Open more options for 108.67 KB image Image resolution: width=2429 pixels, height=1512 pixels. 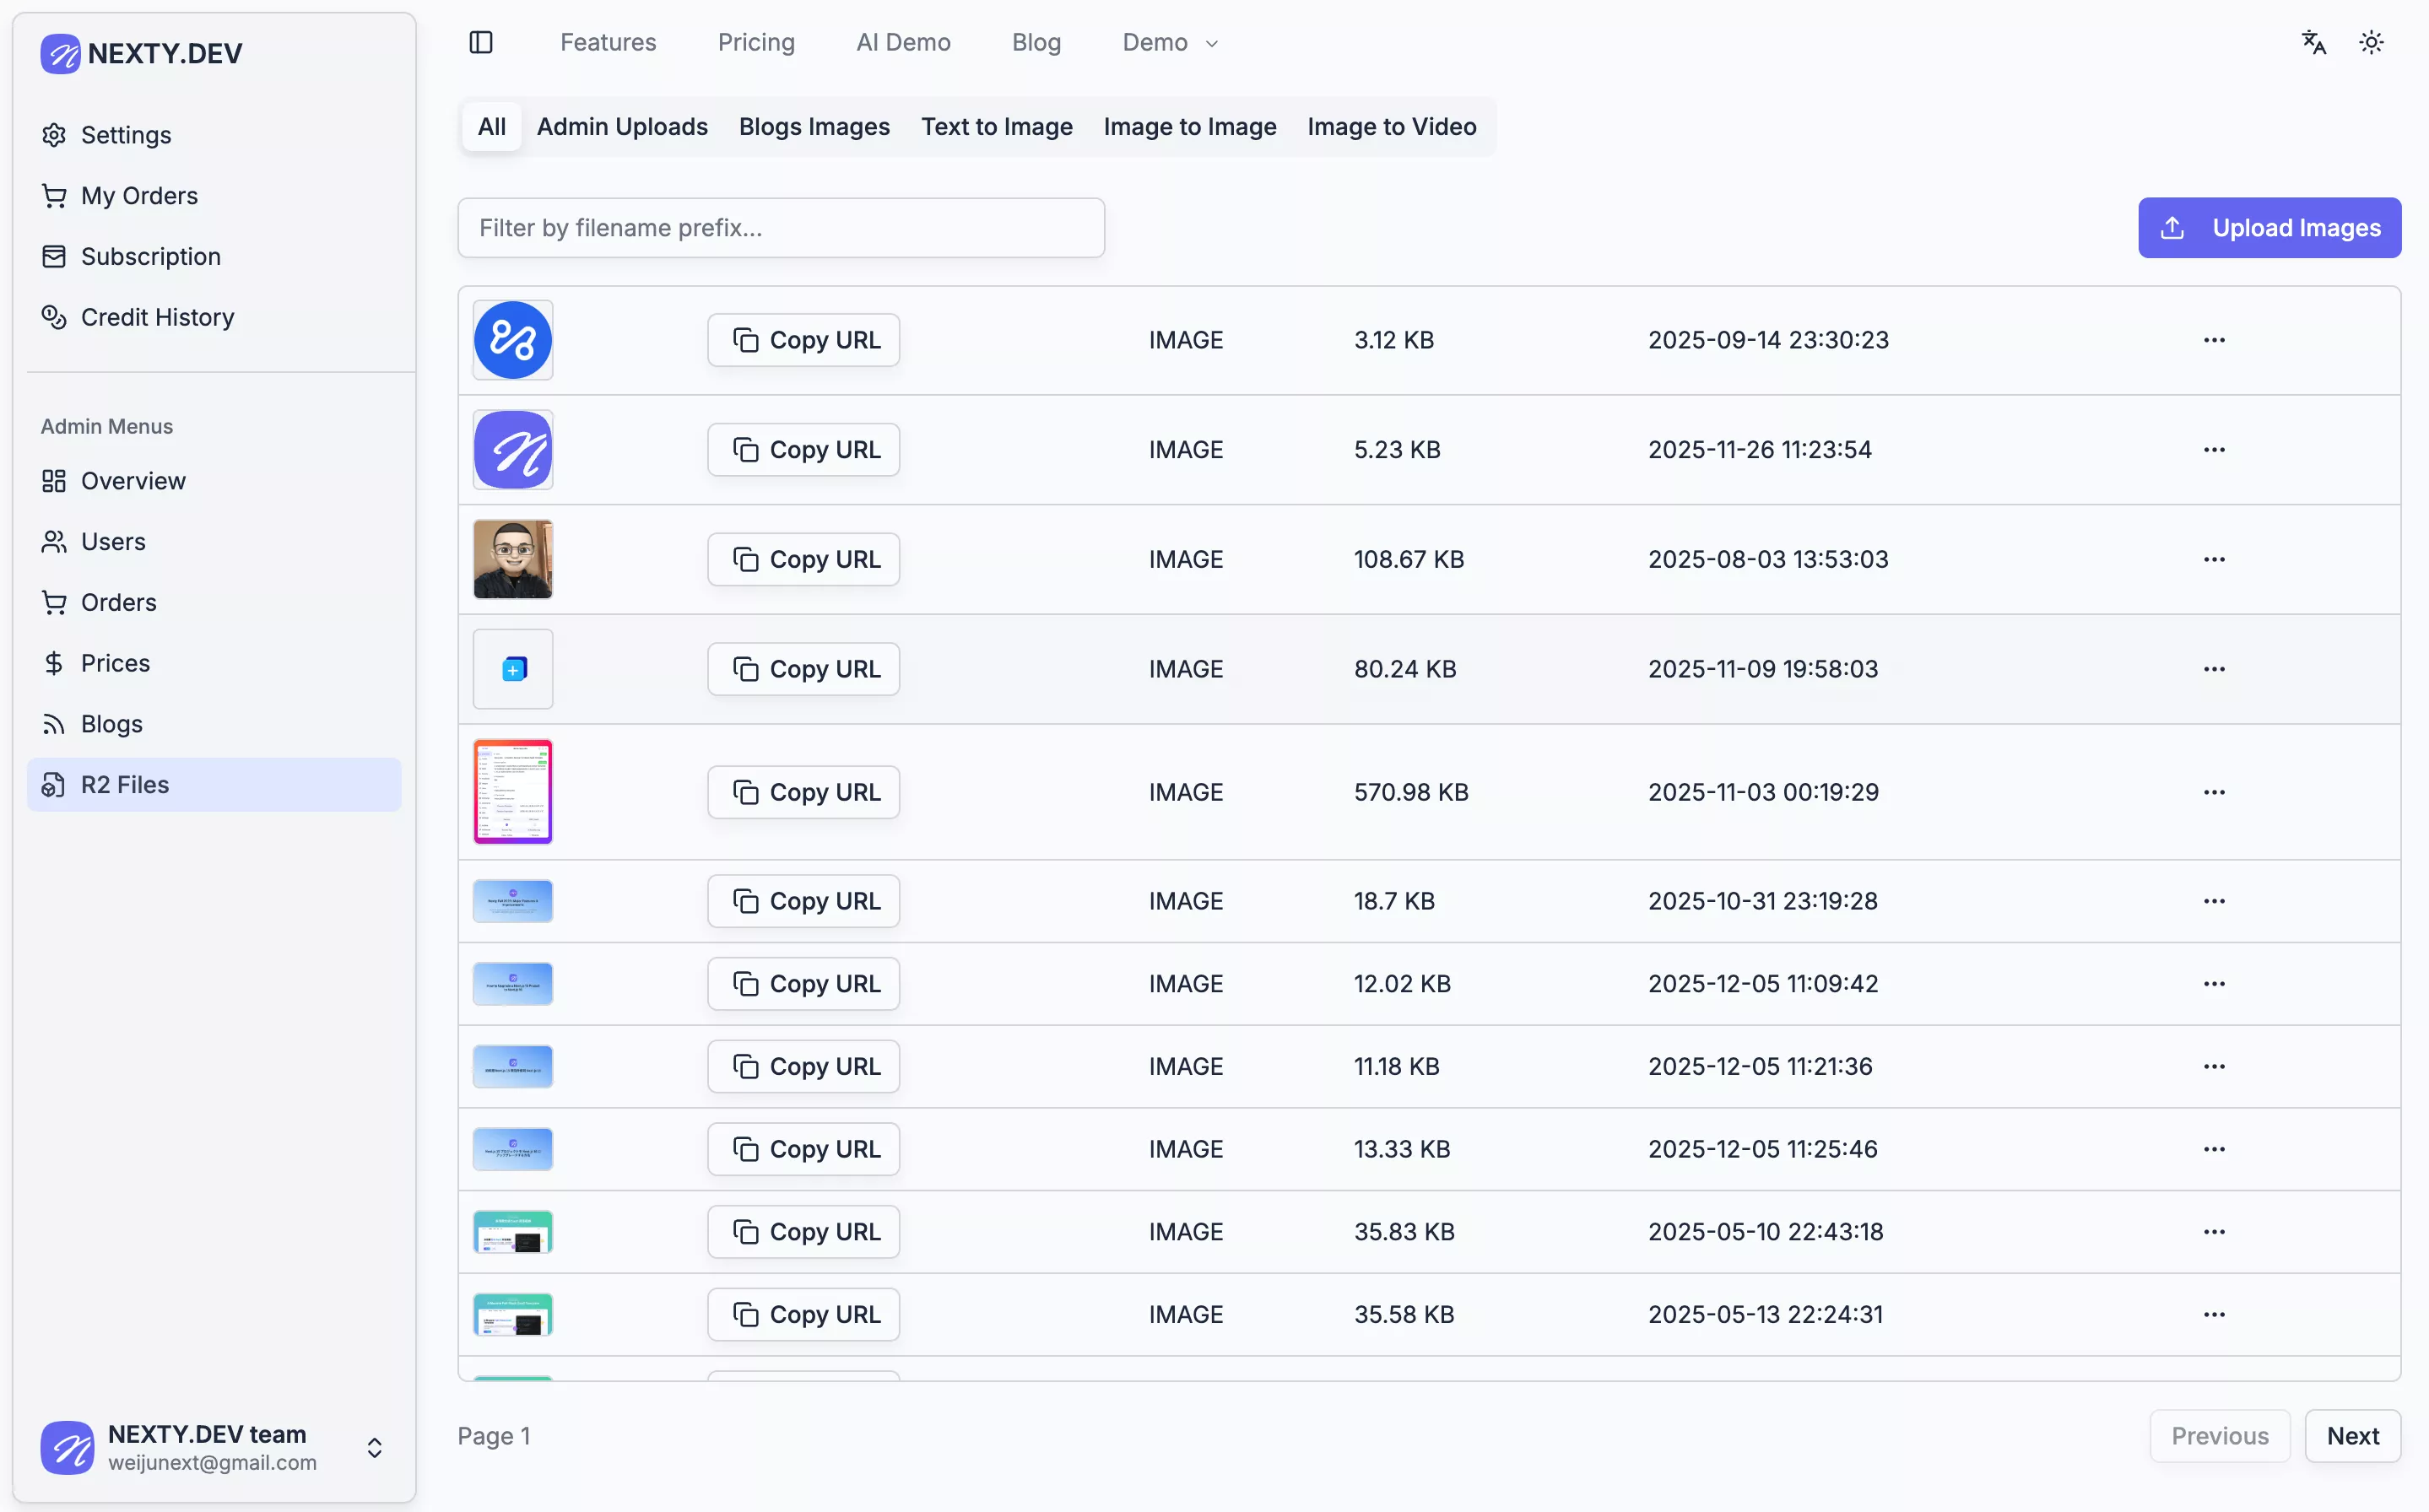(x=2214, y=559)
